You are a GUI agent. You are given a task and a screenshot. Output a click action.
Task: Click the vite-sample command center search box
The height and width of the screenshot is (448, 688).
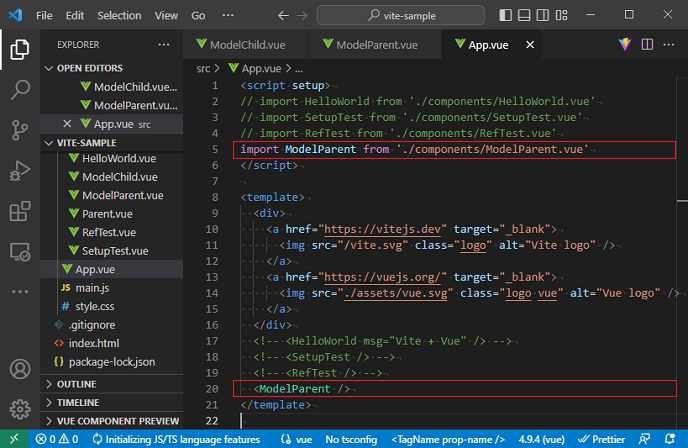401,15
